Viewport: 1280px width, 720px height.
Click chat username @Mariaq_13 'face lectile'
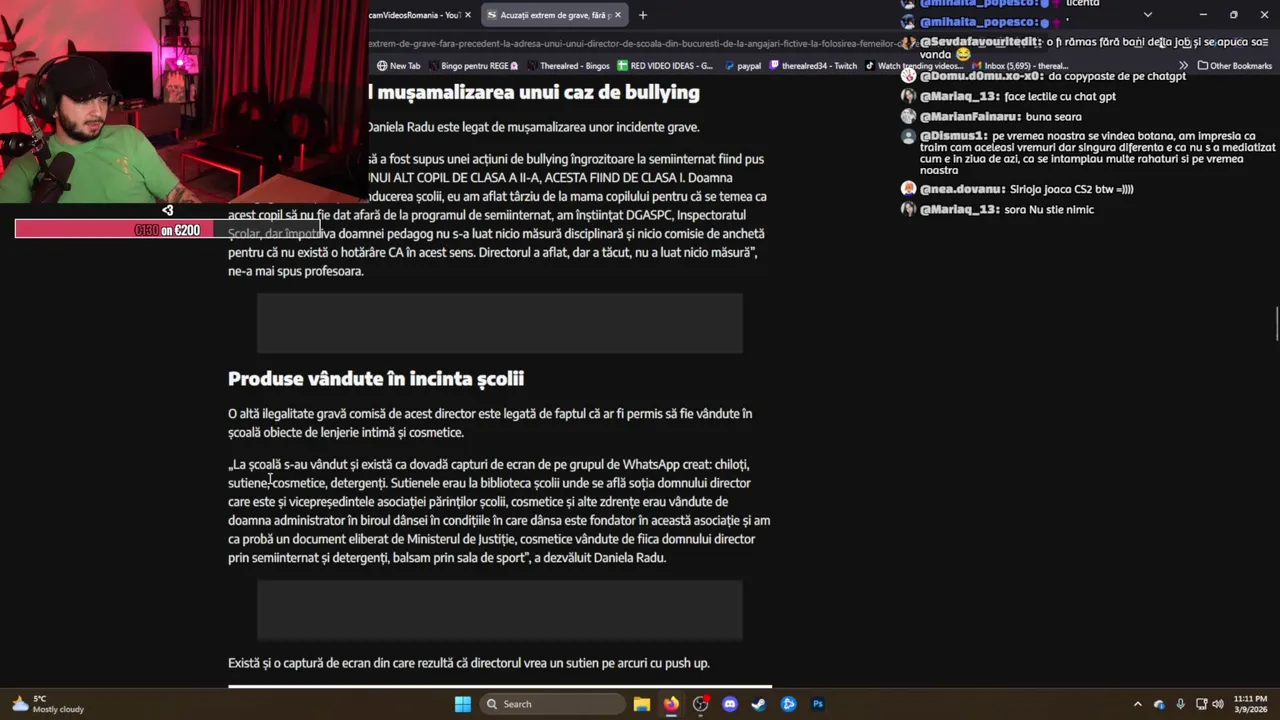point(959,97)
